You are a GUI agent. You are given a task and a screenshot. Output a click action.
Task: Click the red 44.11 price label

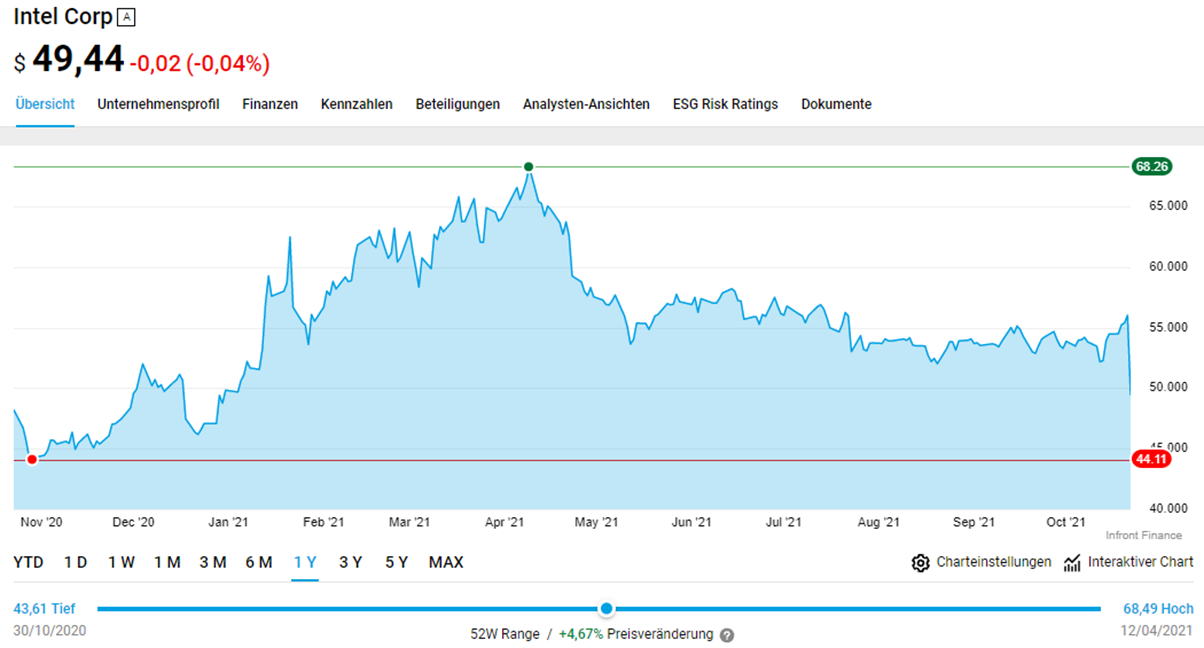coord(1151,460)
